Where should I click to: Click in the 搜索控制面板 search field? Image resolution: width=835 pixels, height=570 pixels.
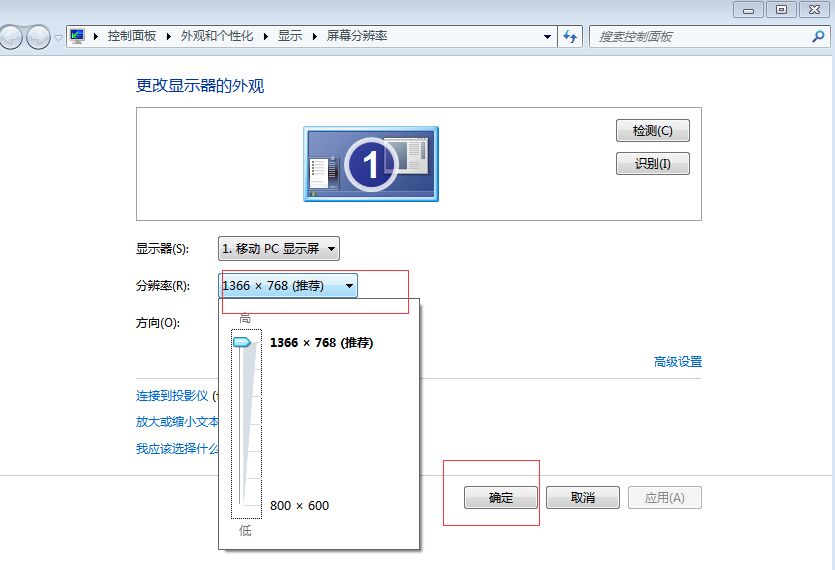tap(701, 36)
